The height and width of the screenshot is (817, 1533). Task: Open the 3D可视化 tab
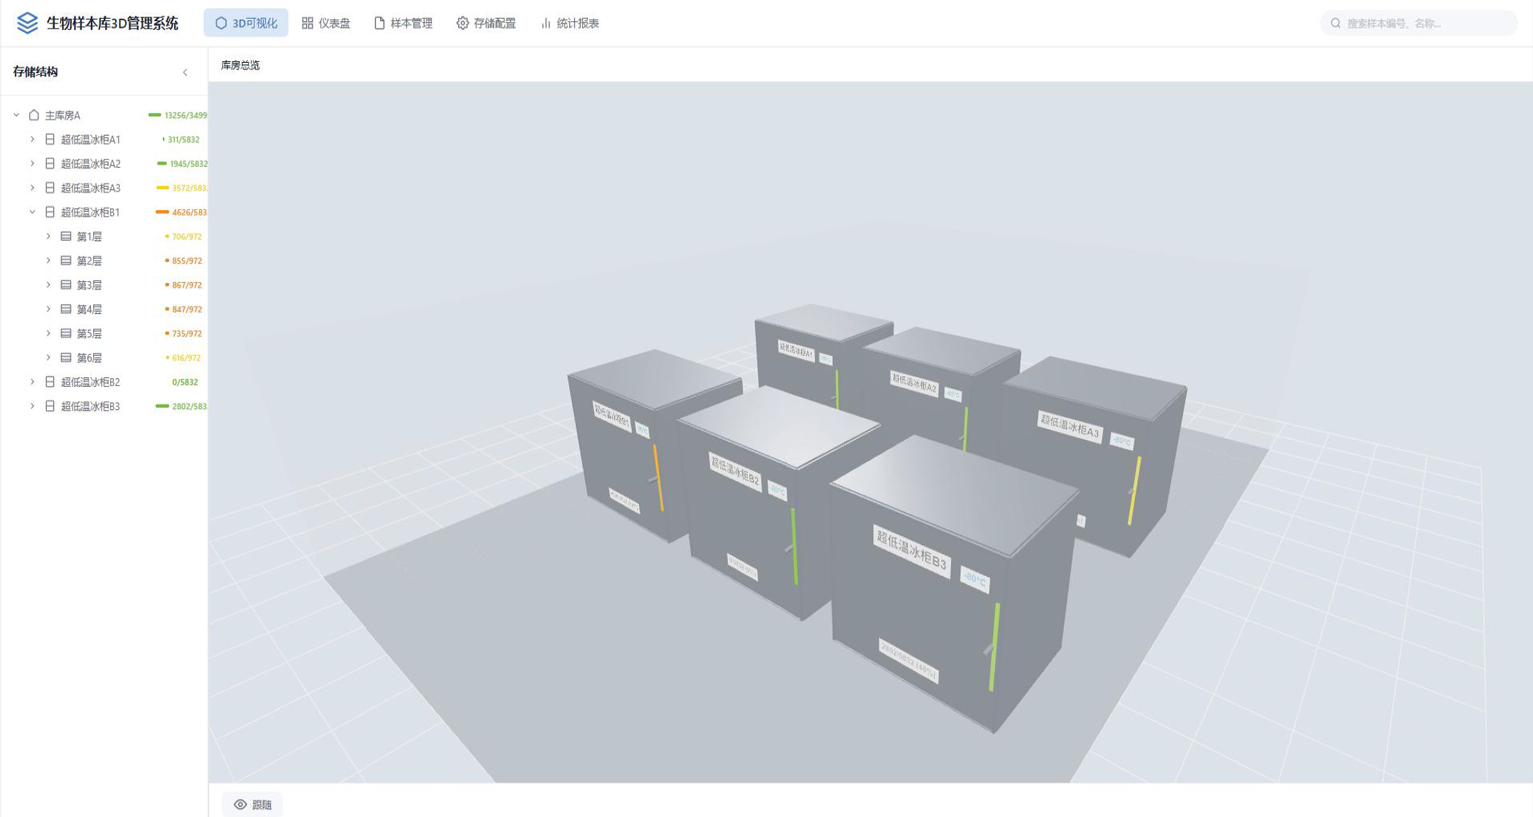pyautogui.click(x=246, y=23)
